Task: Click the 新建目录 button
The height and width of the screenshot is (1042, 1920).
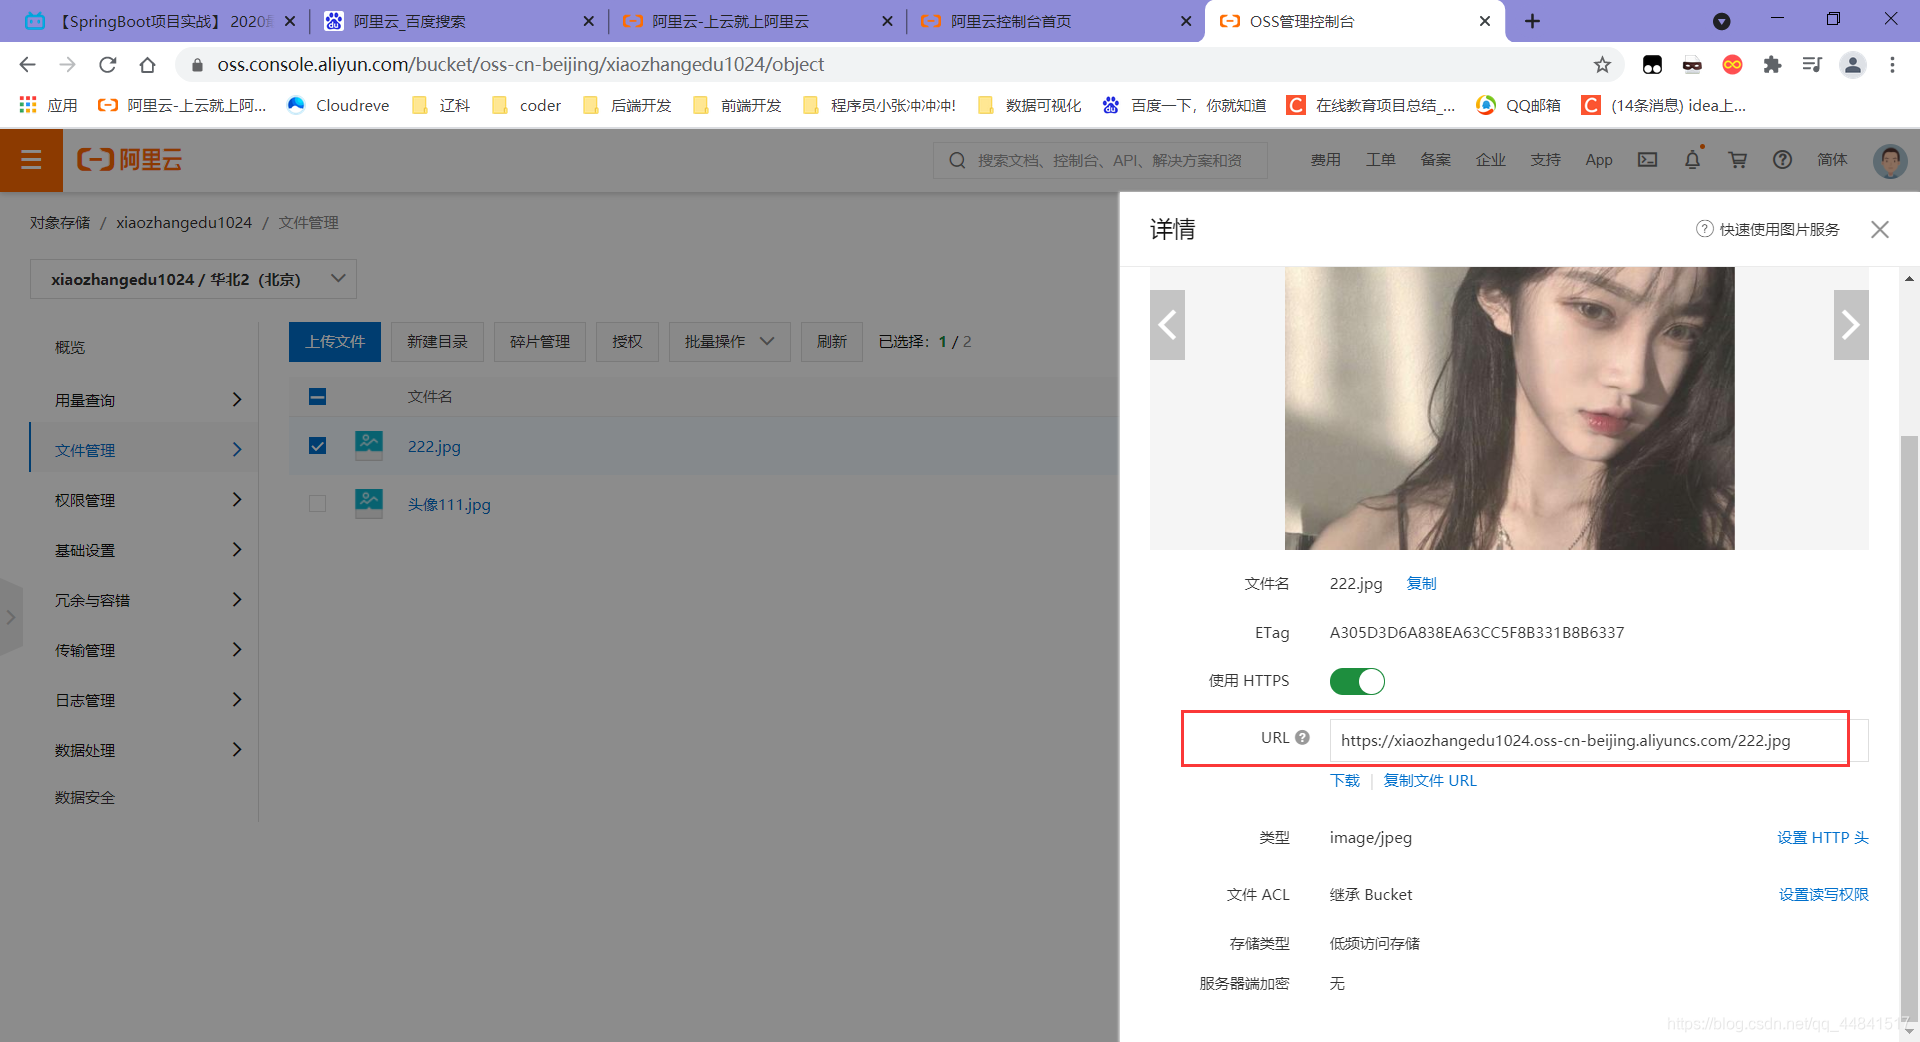Action: coord(437,342)
